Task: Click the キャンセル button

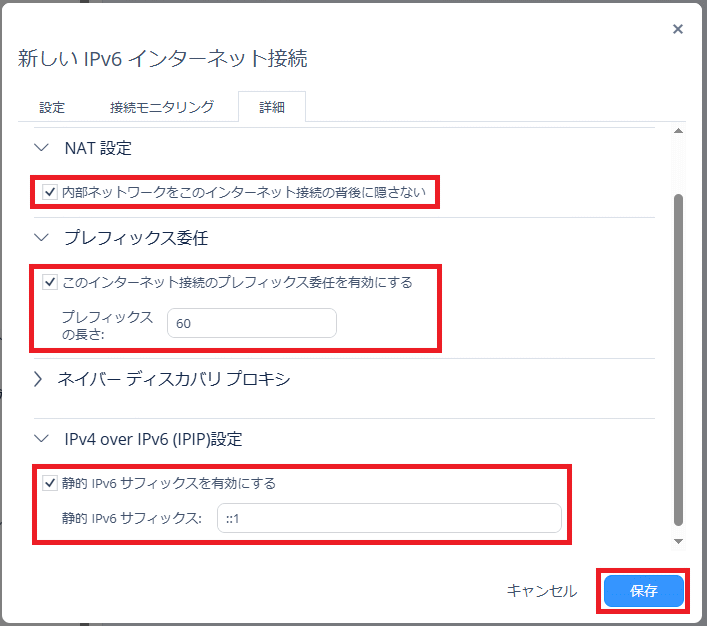Action: pos(542,591)
